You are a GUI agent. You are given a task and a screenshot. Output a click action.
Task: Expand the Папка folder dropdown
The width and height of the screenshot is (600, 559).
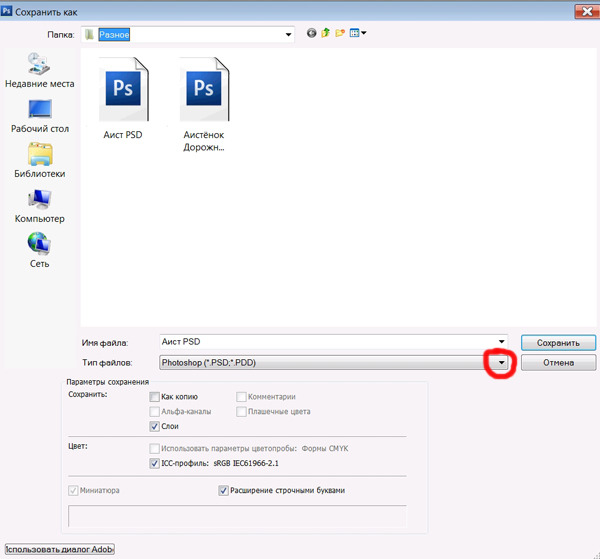[288, 35]
